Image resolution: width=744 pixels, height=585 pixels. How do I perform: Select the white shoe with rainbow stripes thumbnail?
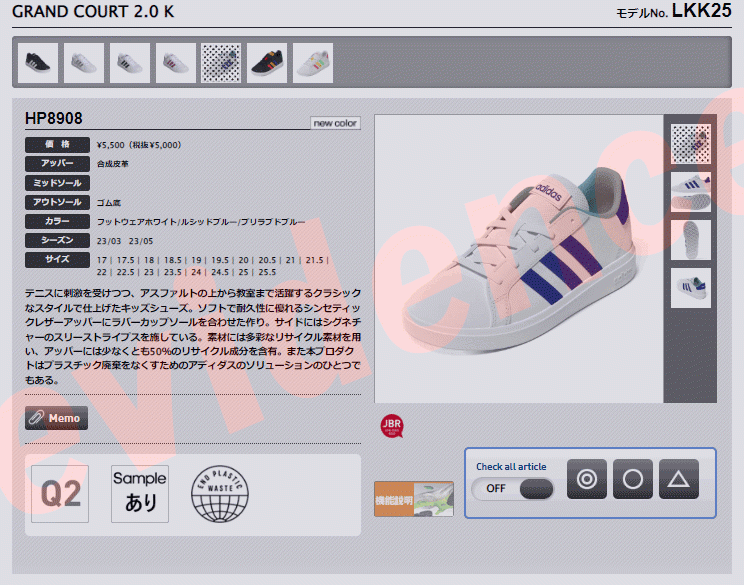[x=313, y=63]
